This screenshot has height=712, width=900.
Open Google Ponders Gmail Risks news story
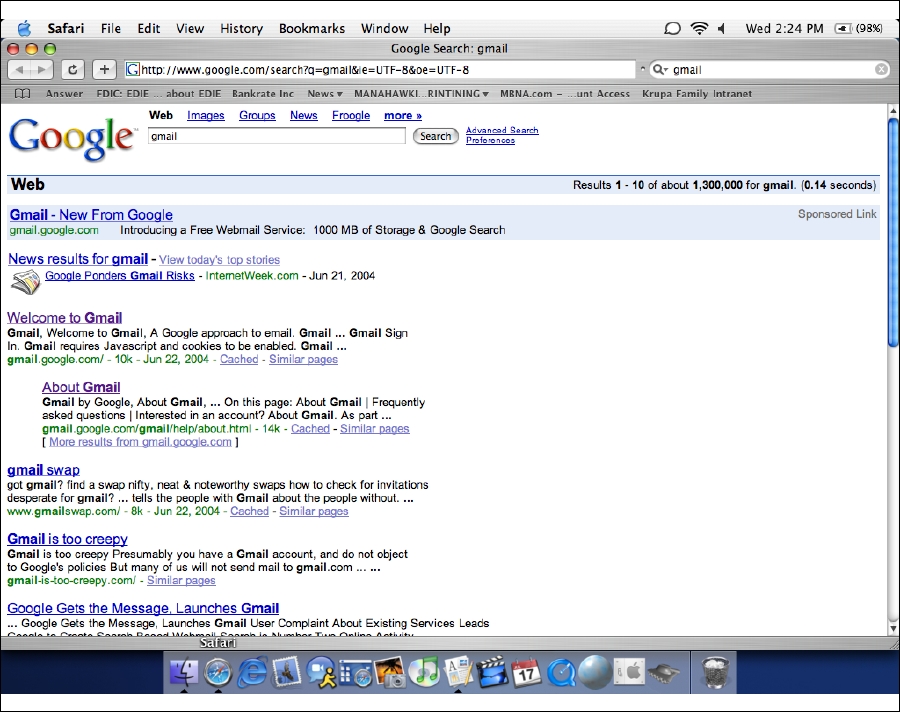[119, 276]
